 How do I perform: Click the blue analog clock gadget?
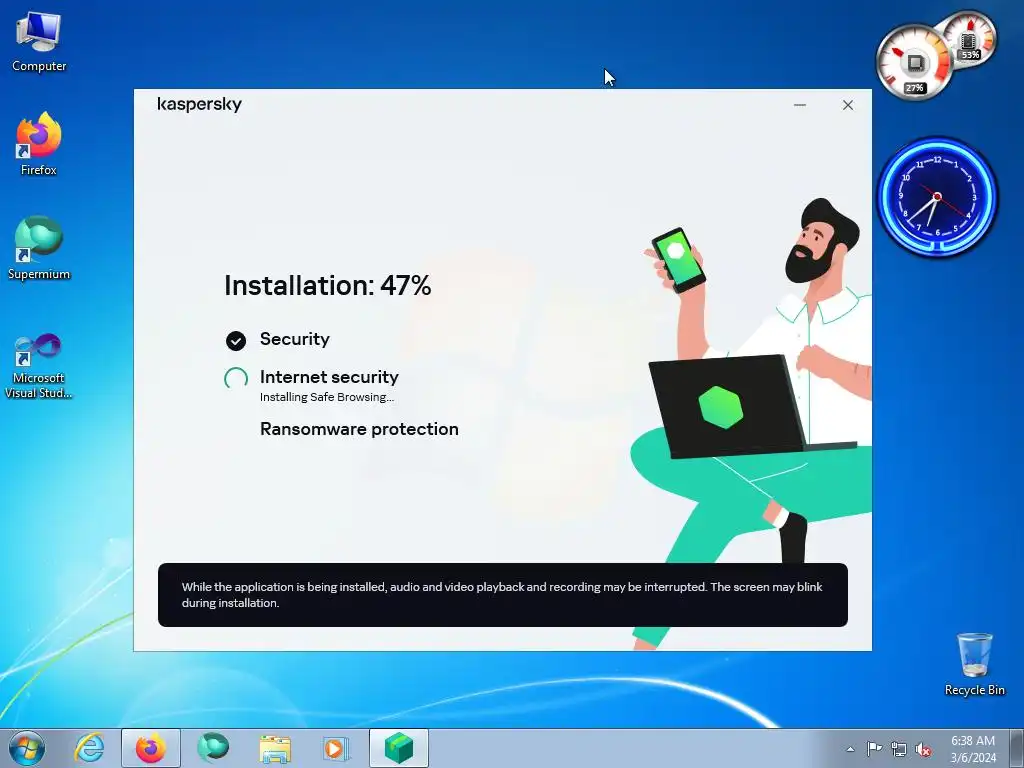pyautogui.click(x=937, y=196)
